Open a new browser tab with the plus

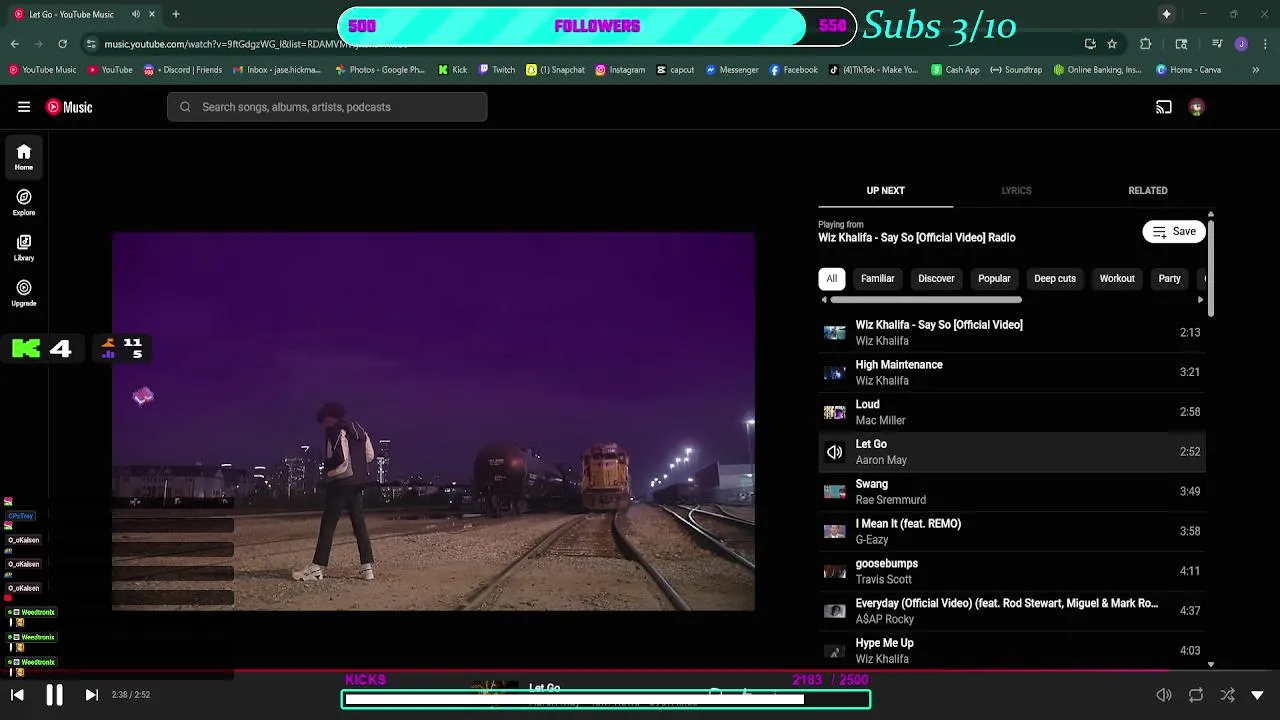176,14
